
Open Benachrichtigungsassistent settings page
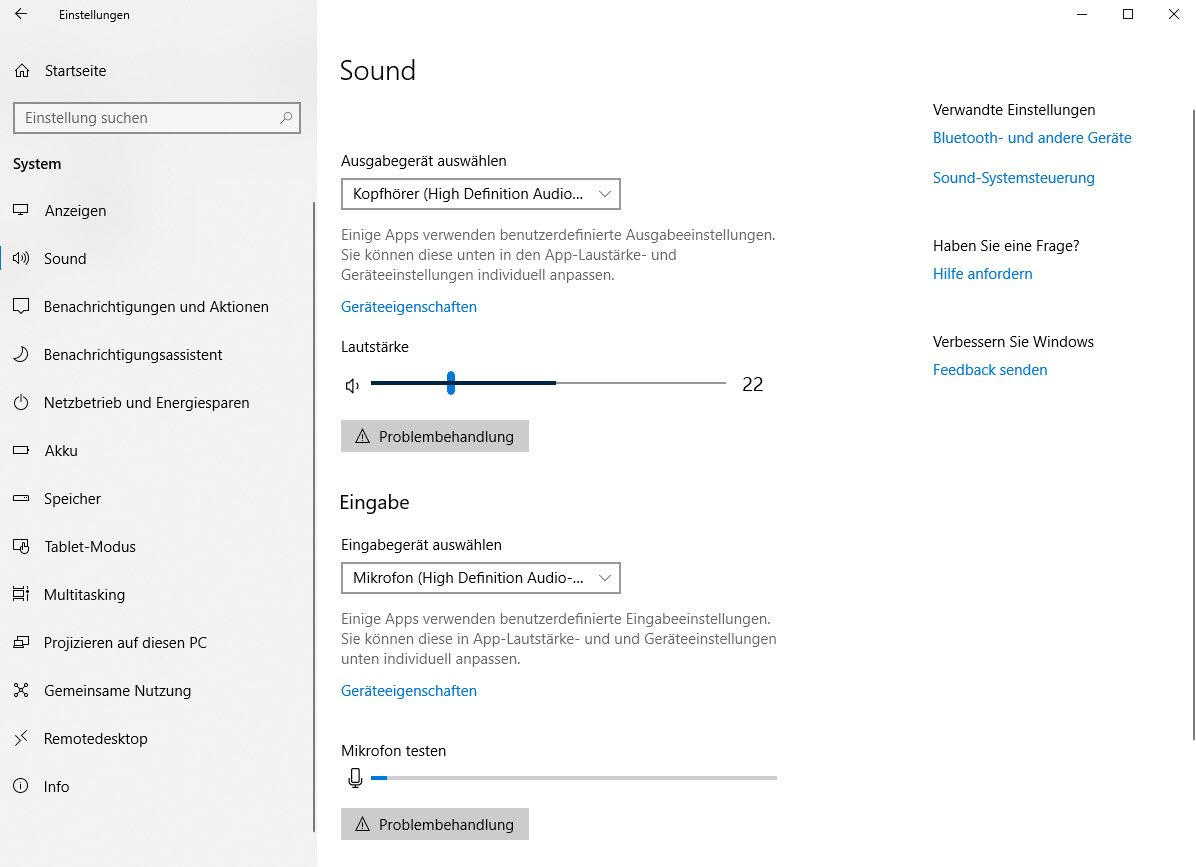click(x=133, y=355)
